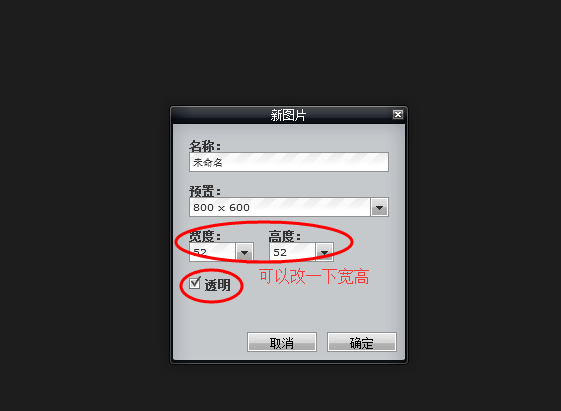Click the 名称 field containing 未命名
Screen dimensions: 561x411
(289, 162)
